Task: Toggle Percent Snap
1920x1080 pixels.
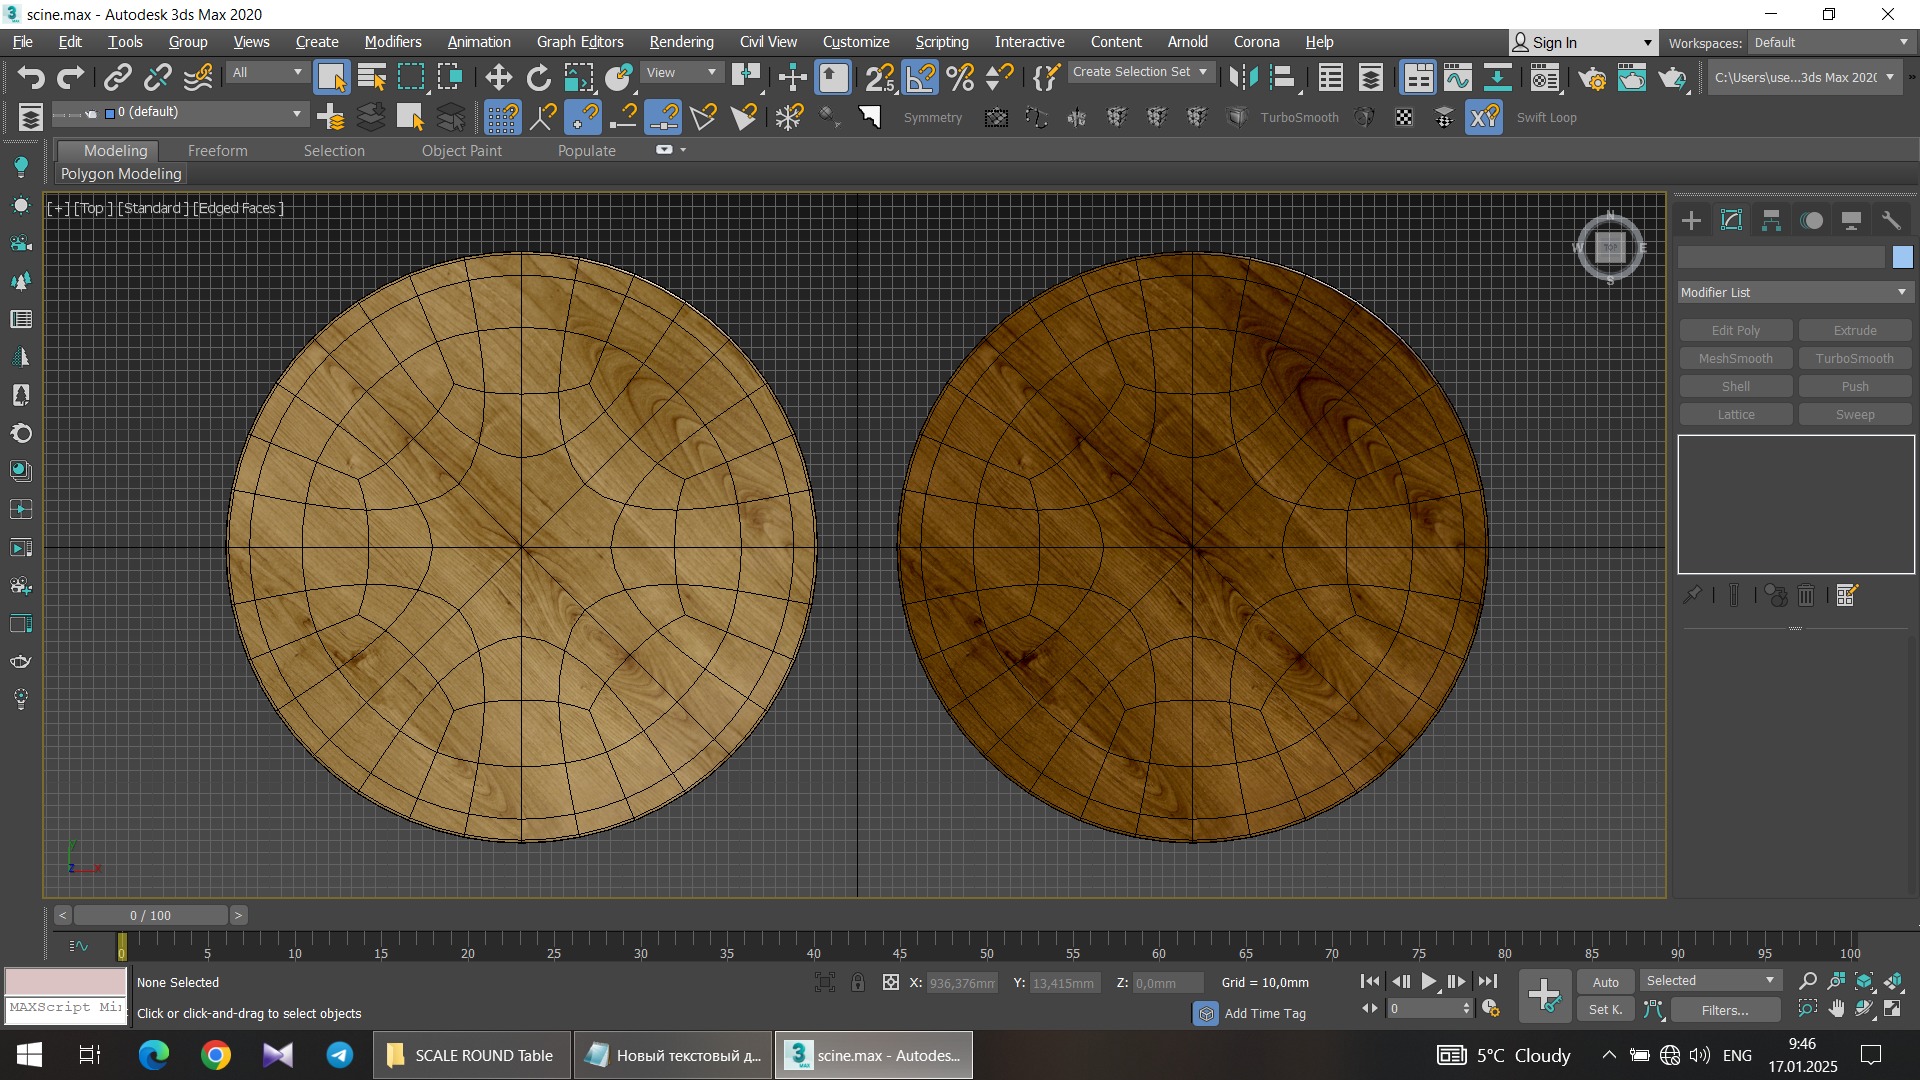Action: [x=960, y=77]
